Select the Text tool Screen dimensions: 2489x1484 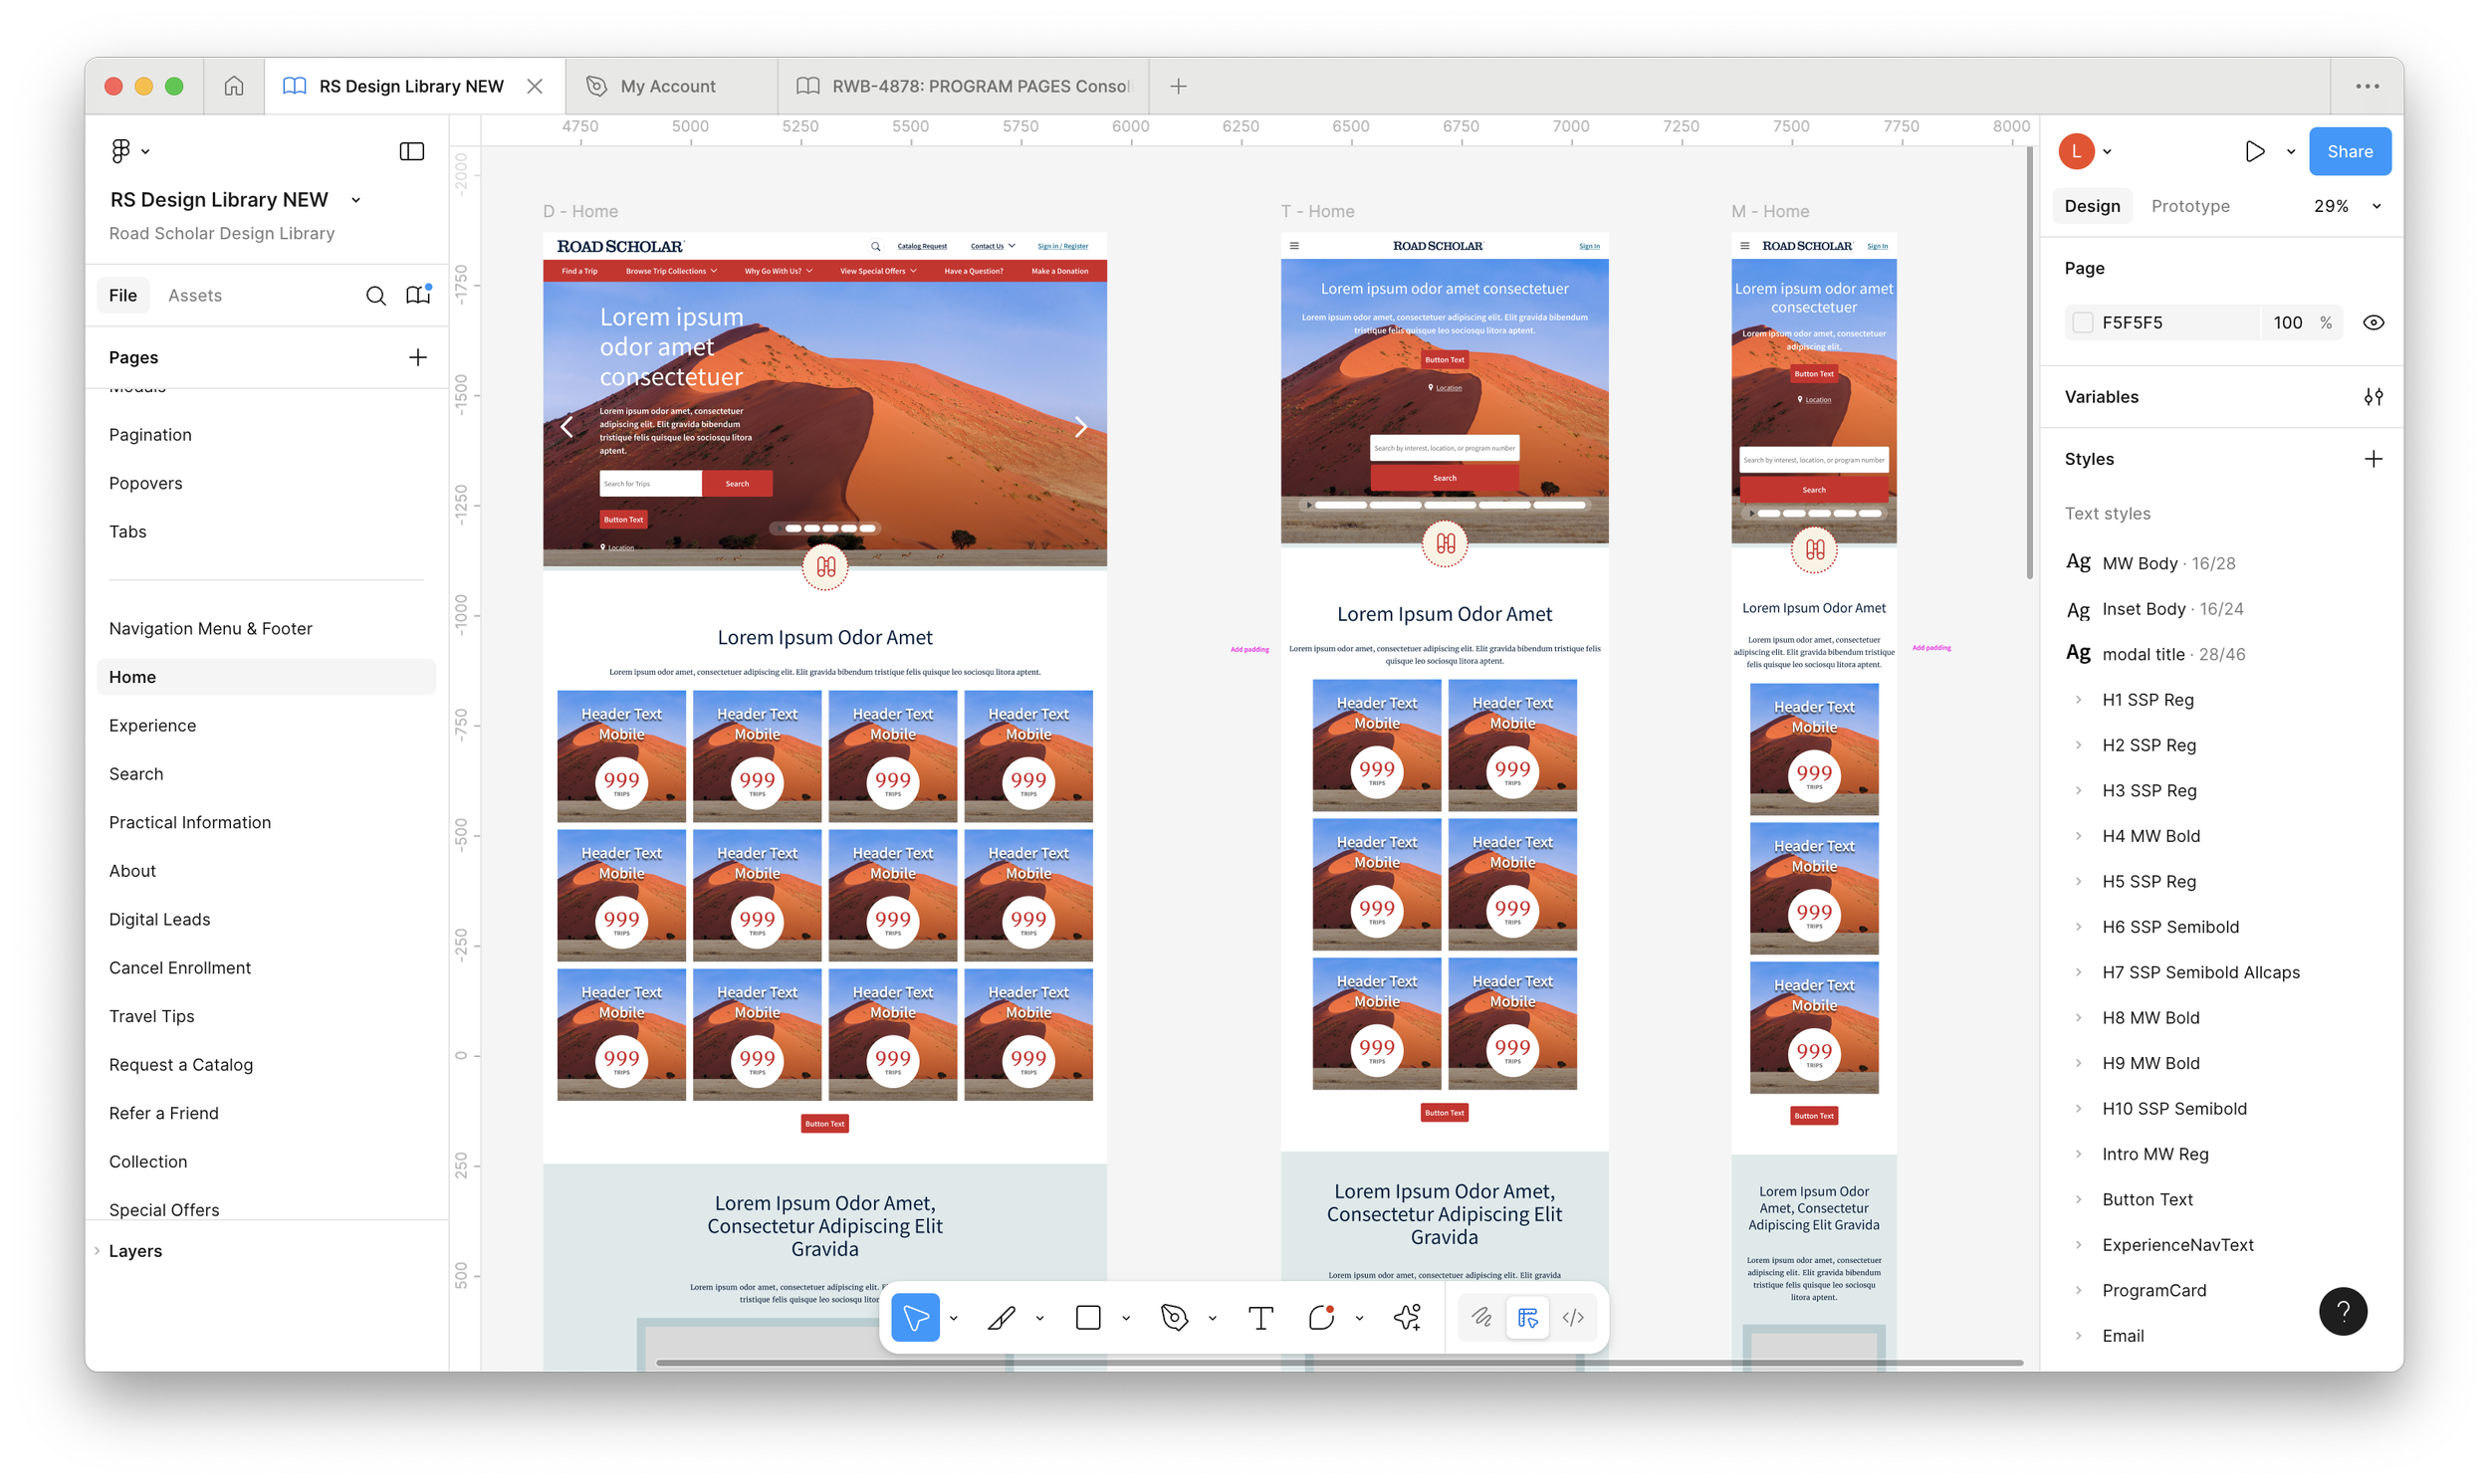click(1261, 1318)
